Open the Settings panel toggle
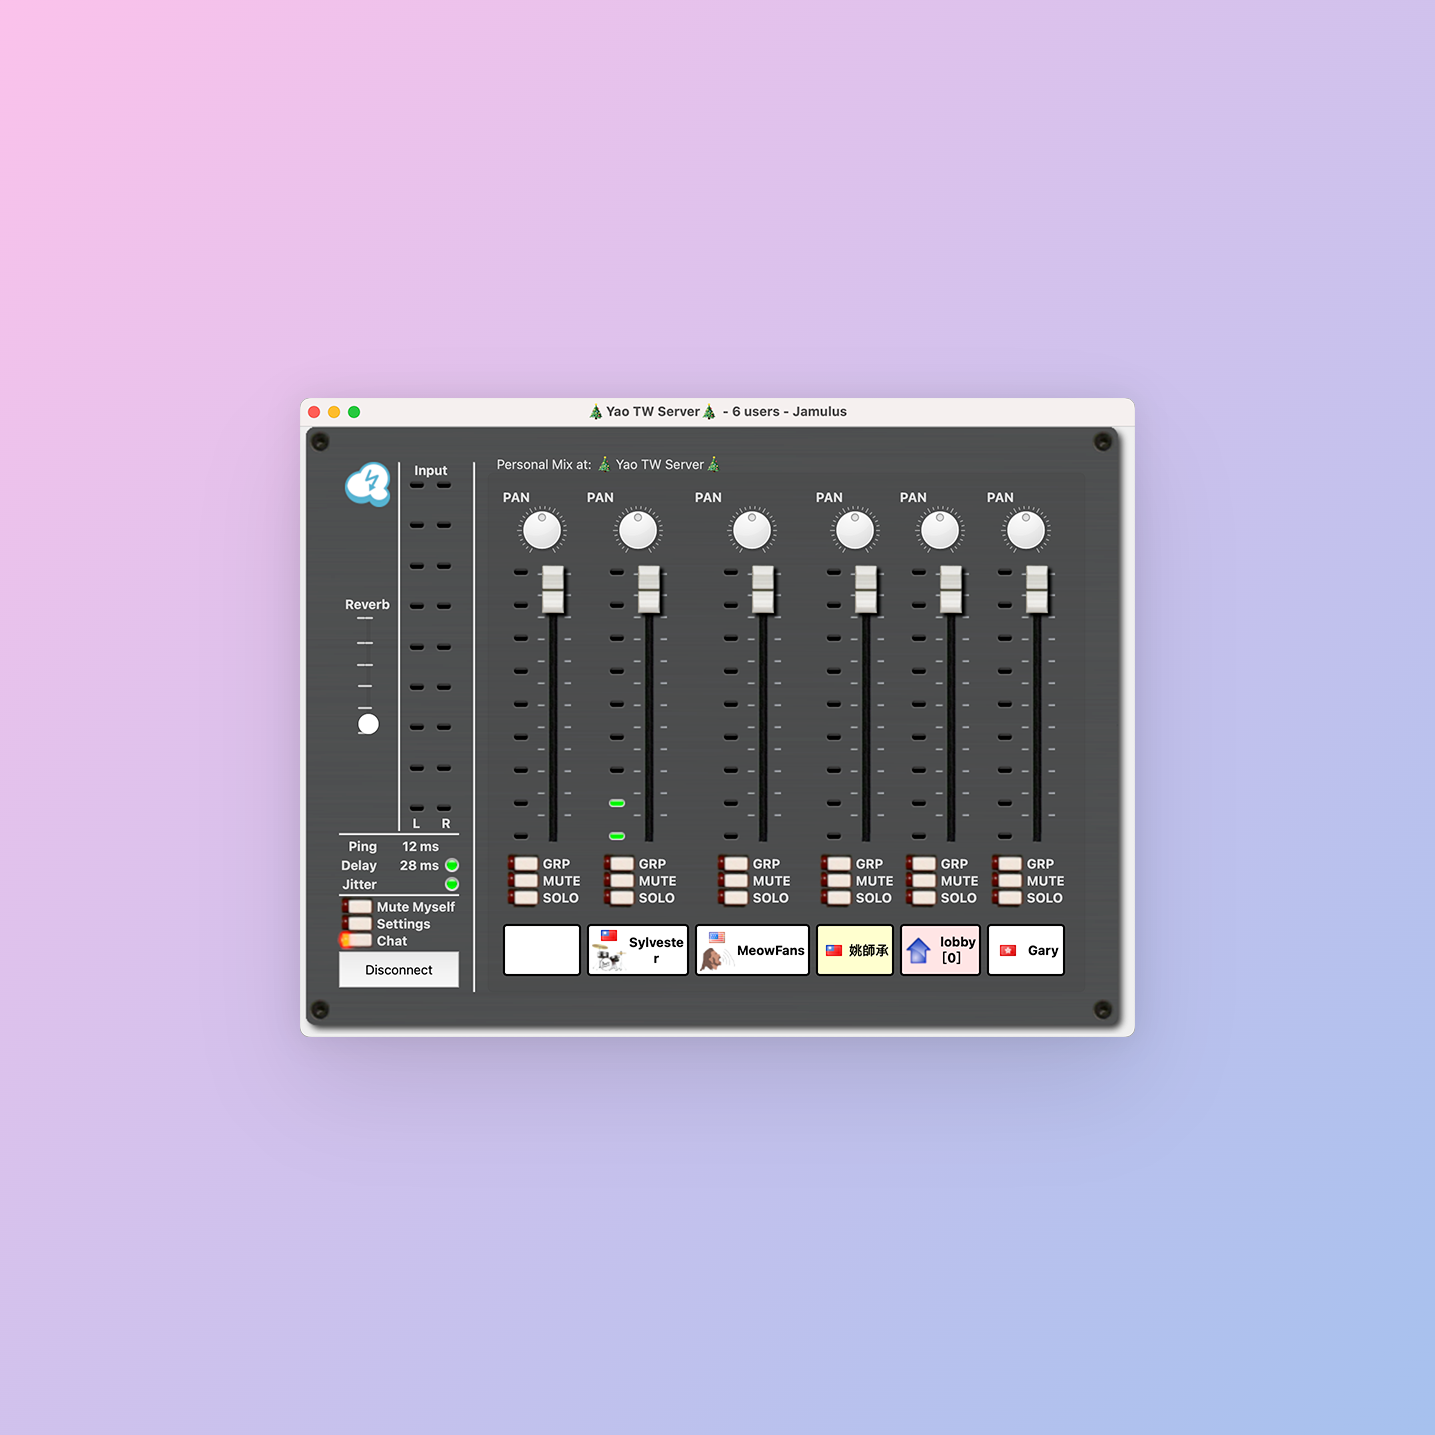 coord(359,924)
